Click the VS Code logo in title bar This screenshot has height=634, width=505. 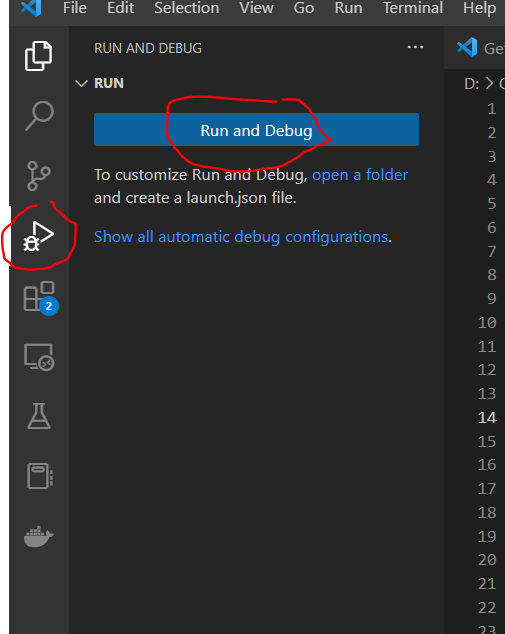[x=31, y=7]
